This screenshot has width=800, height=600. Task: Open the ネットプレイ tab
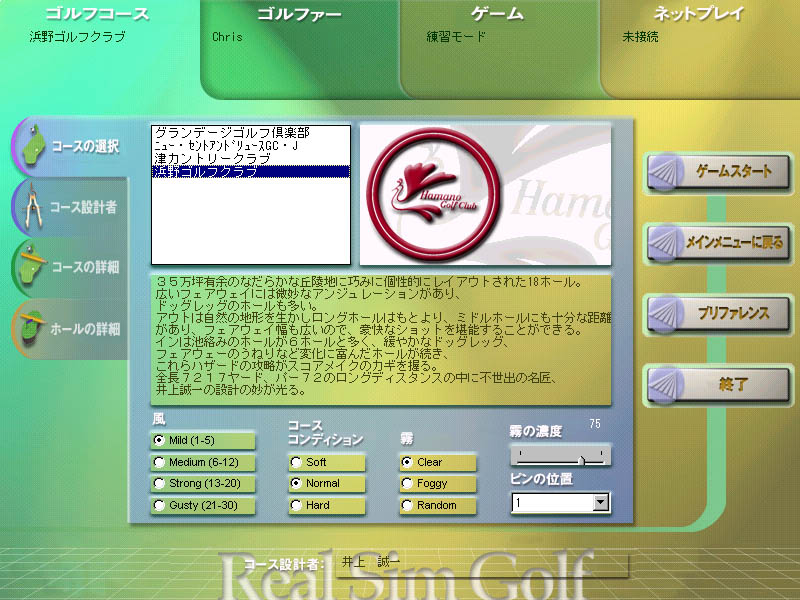699,15
